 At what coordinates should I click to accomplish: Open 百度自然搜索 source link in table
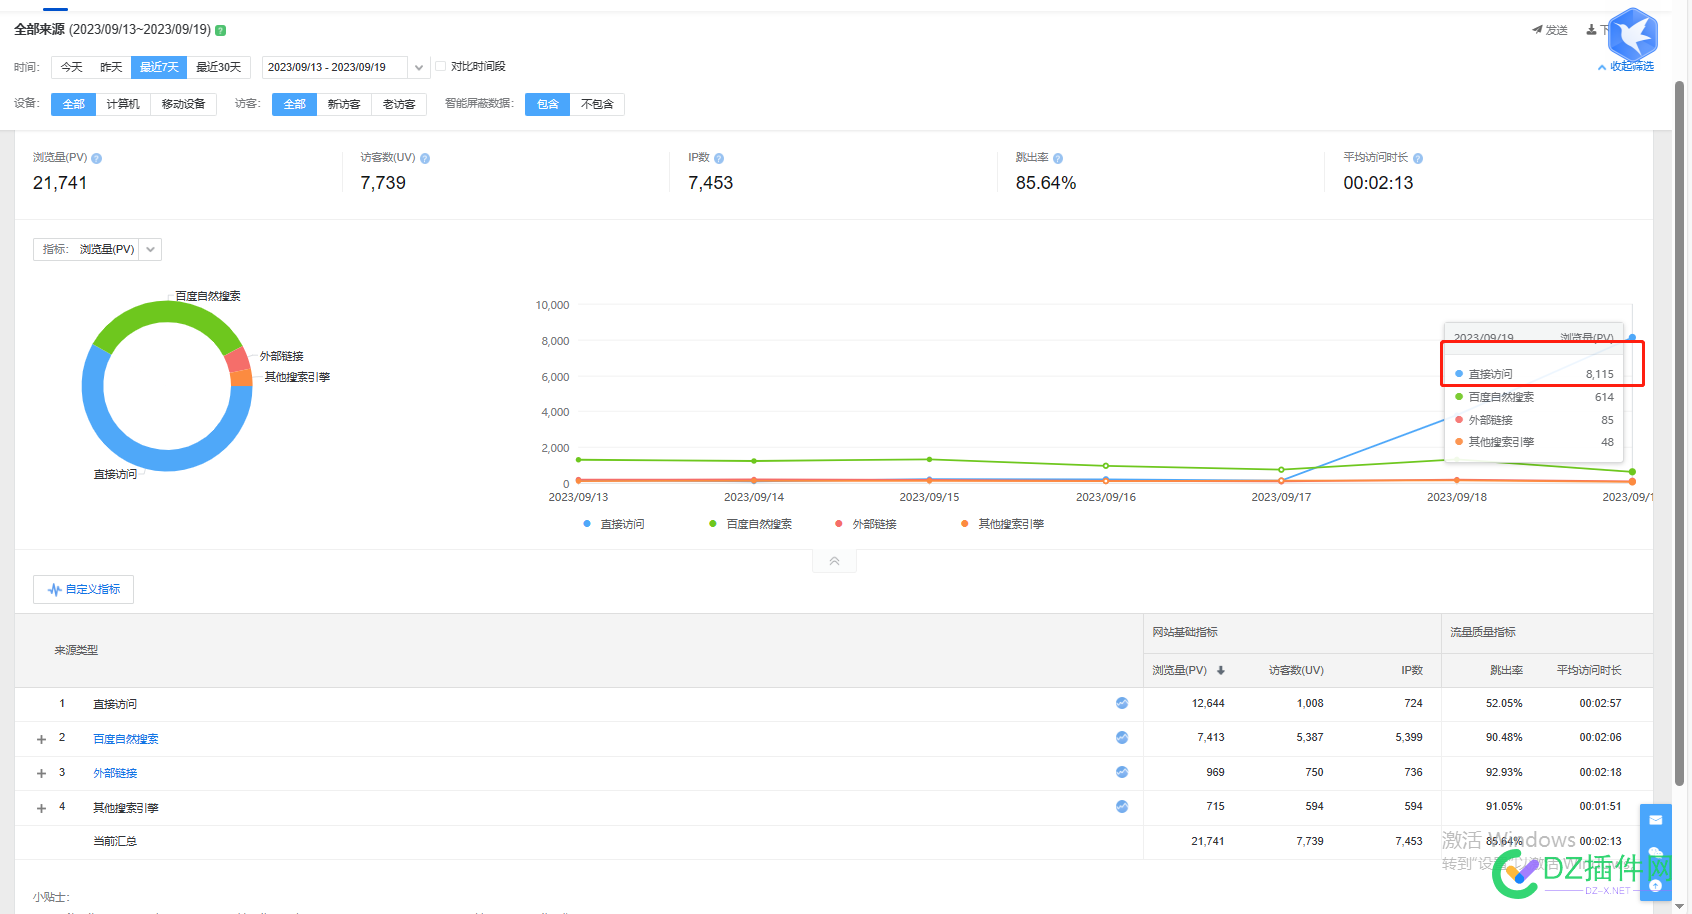[x=126, y=739]
